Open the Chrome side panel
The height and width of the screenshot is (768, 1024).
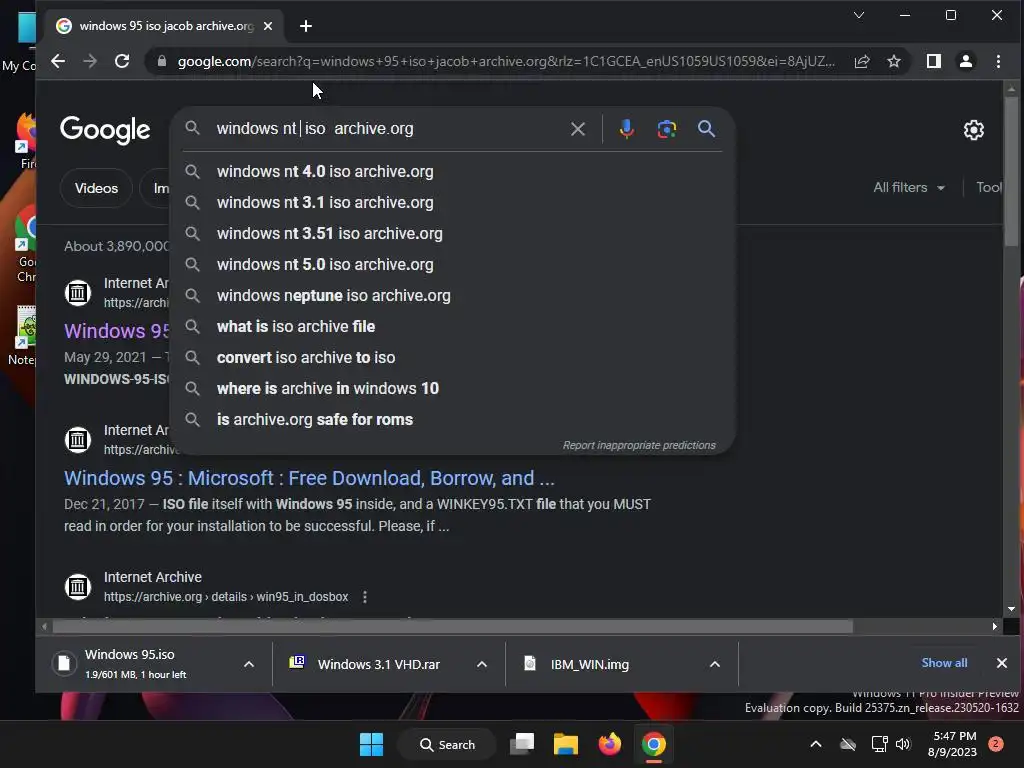click(934, 61)
